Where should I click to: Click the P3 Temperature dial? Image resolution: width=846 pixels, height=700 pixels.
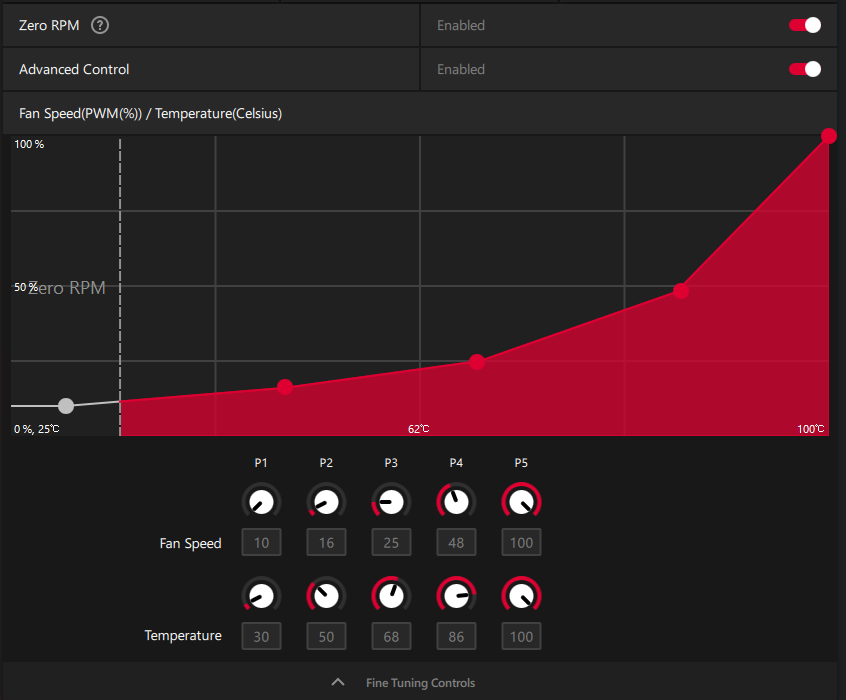pyautogui.click(x=391, y=596)
